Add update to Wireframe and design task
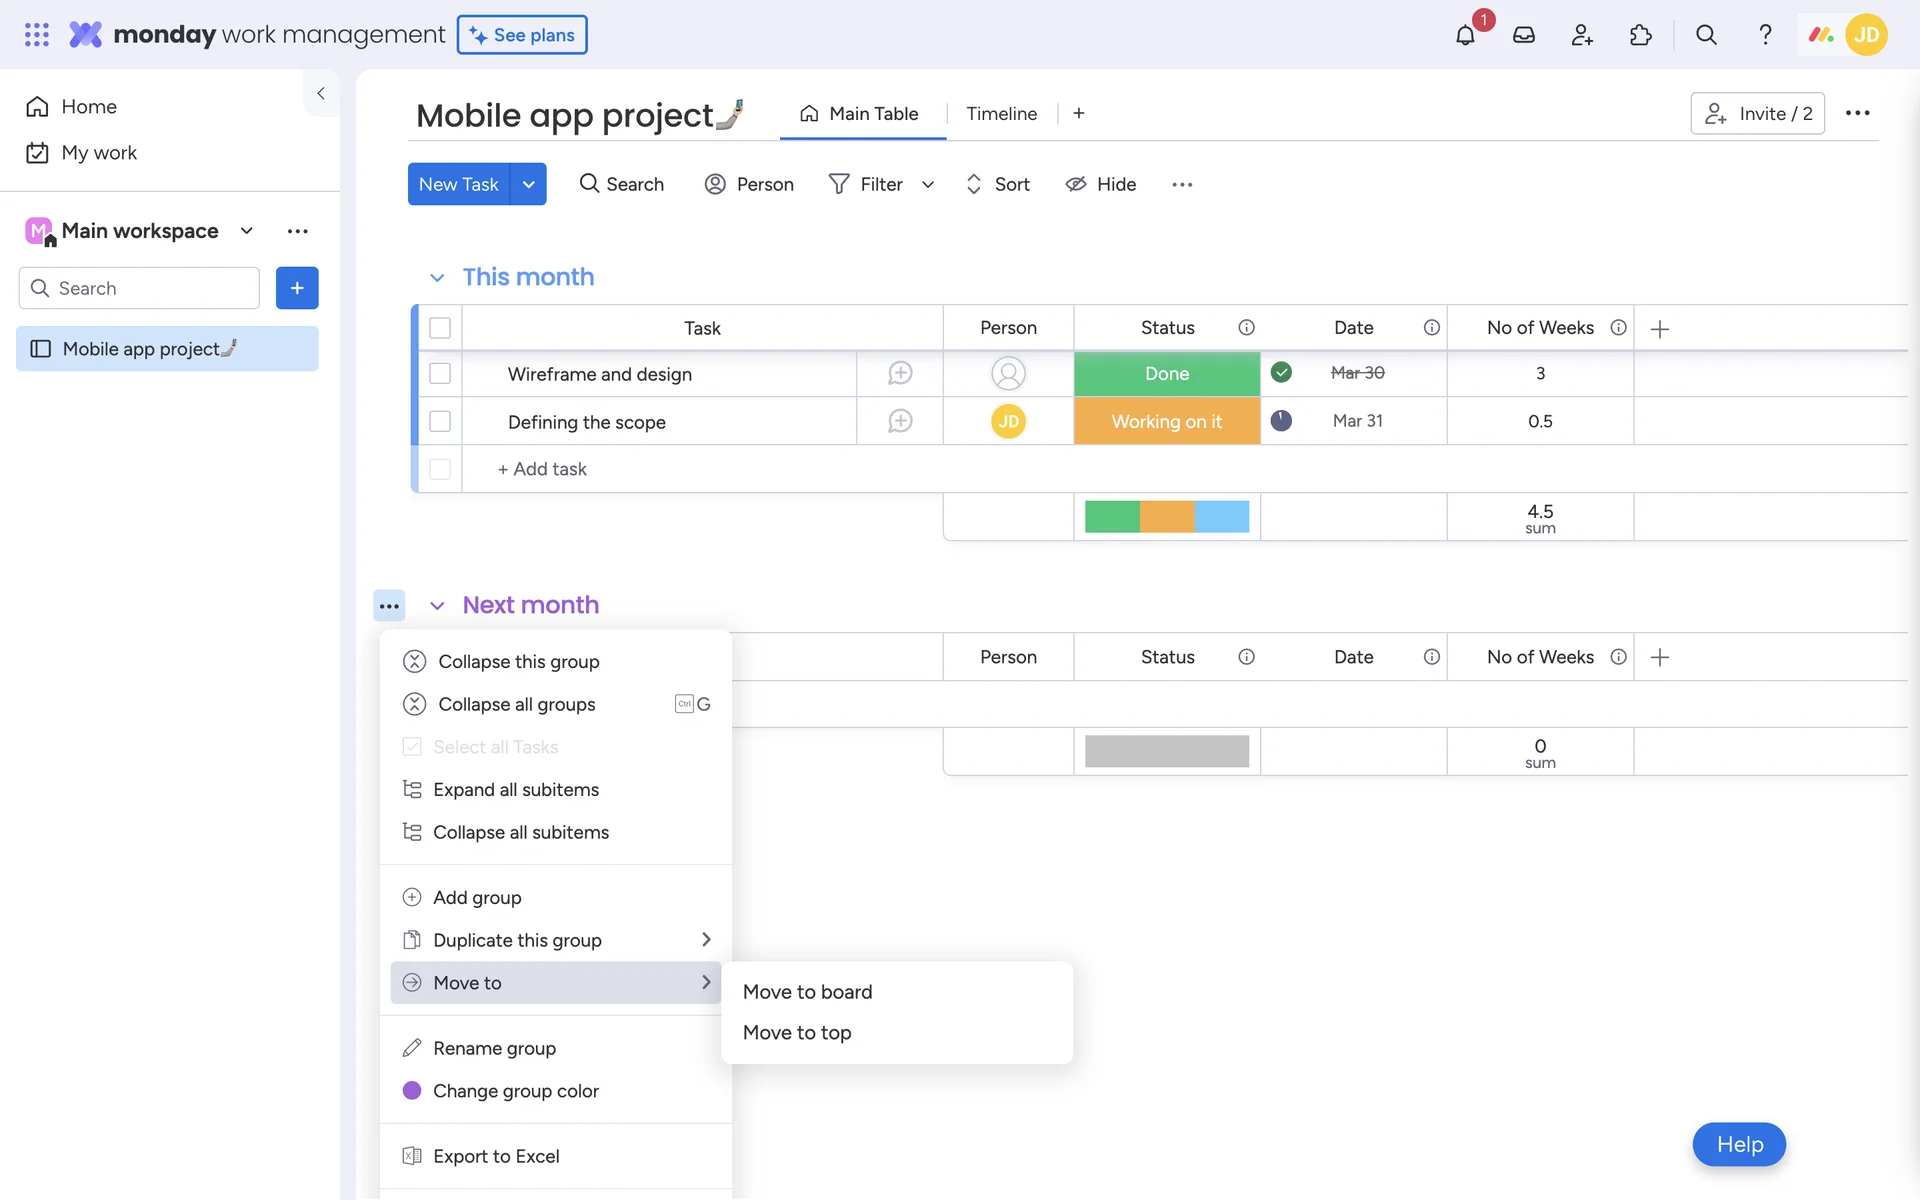 pyautogui.click(x=900, y=373)
